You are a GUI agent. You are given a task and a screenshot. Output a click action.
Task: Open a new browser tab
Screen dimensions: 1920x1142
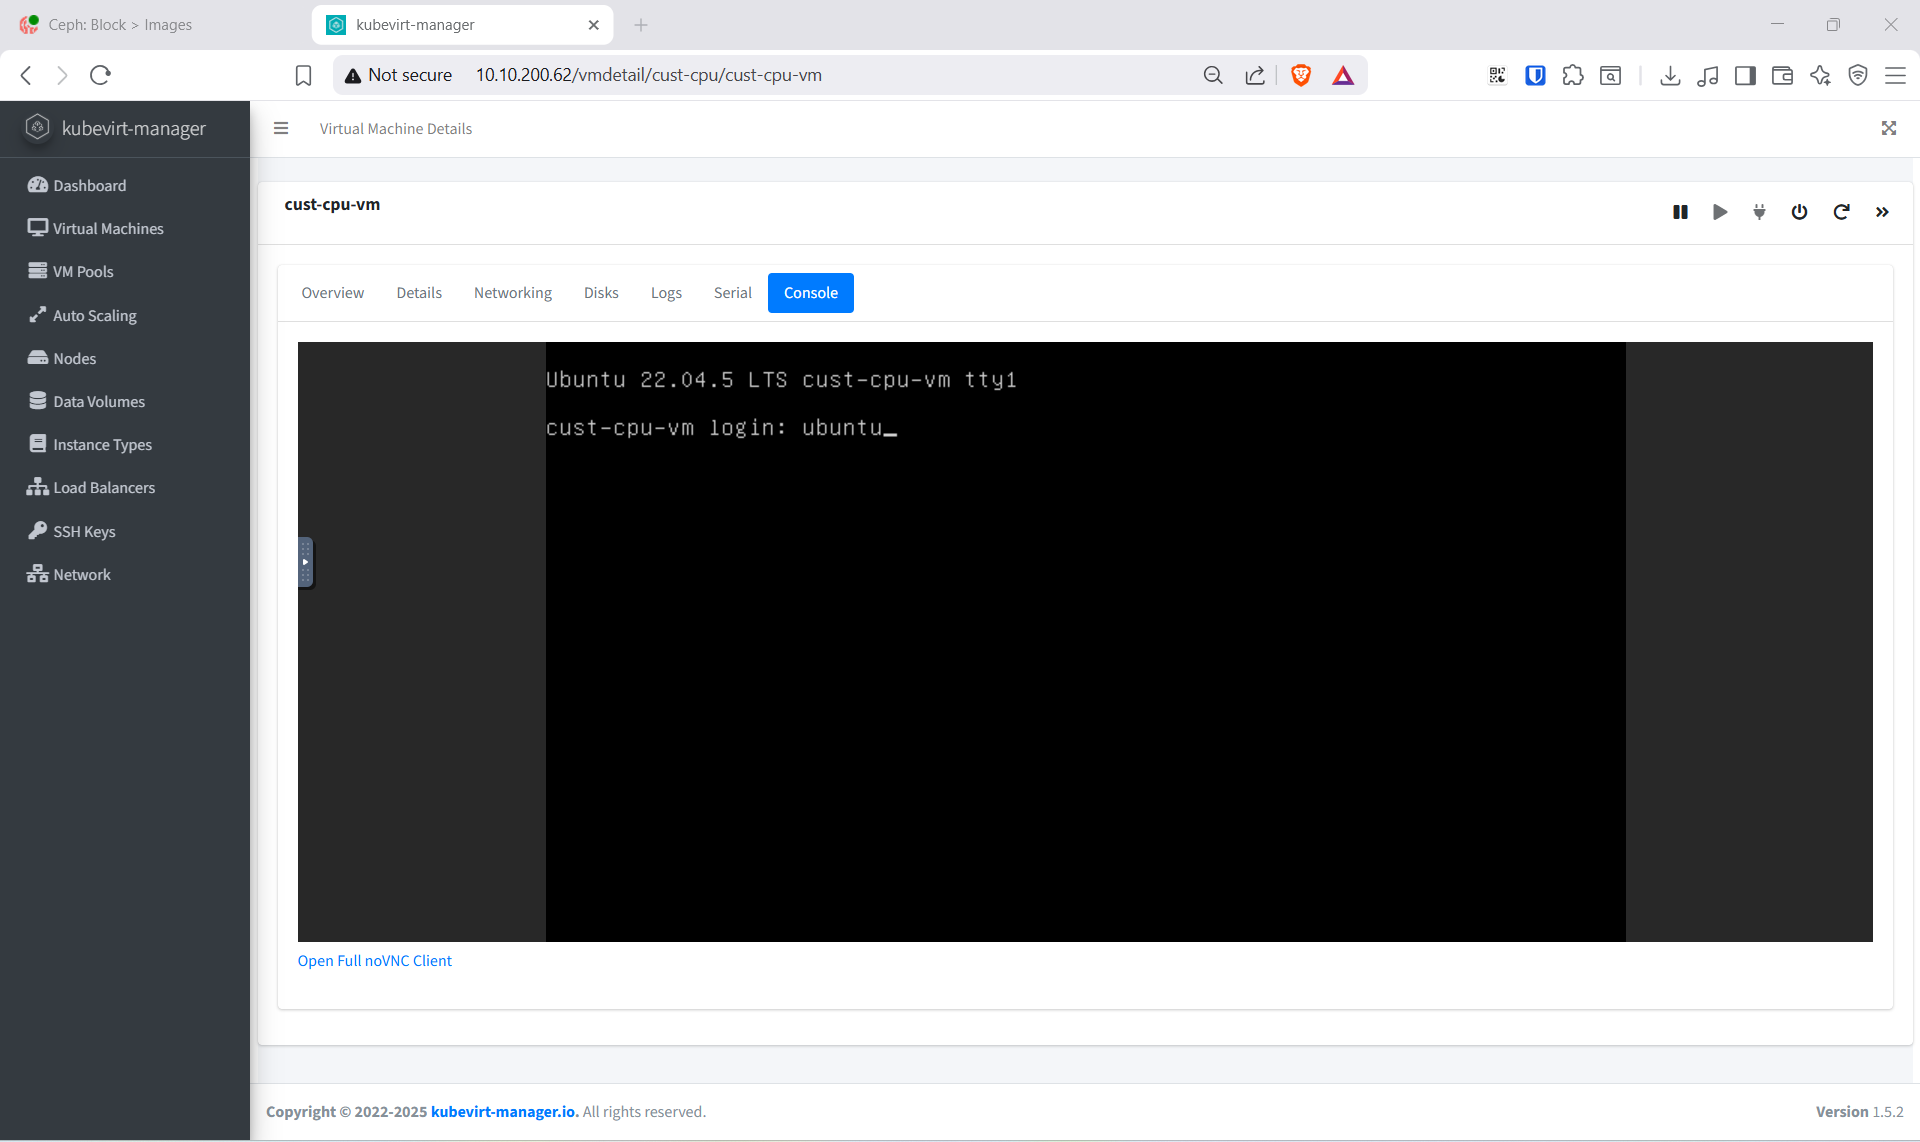(x=641, y=25)
